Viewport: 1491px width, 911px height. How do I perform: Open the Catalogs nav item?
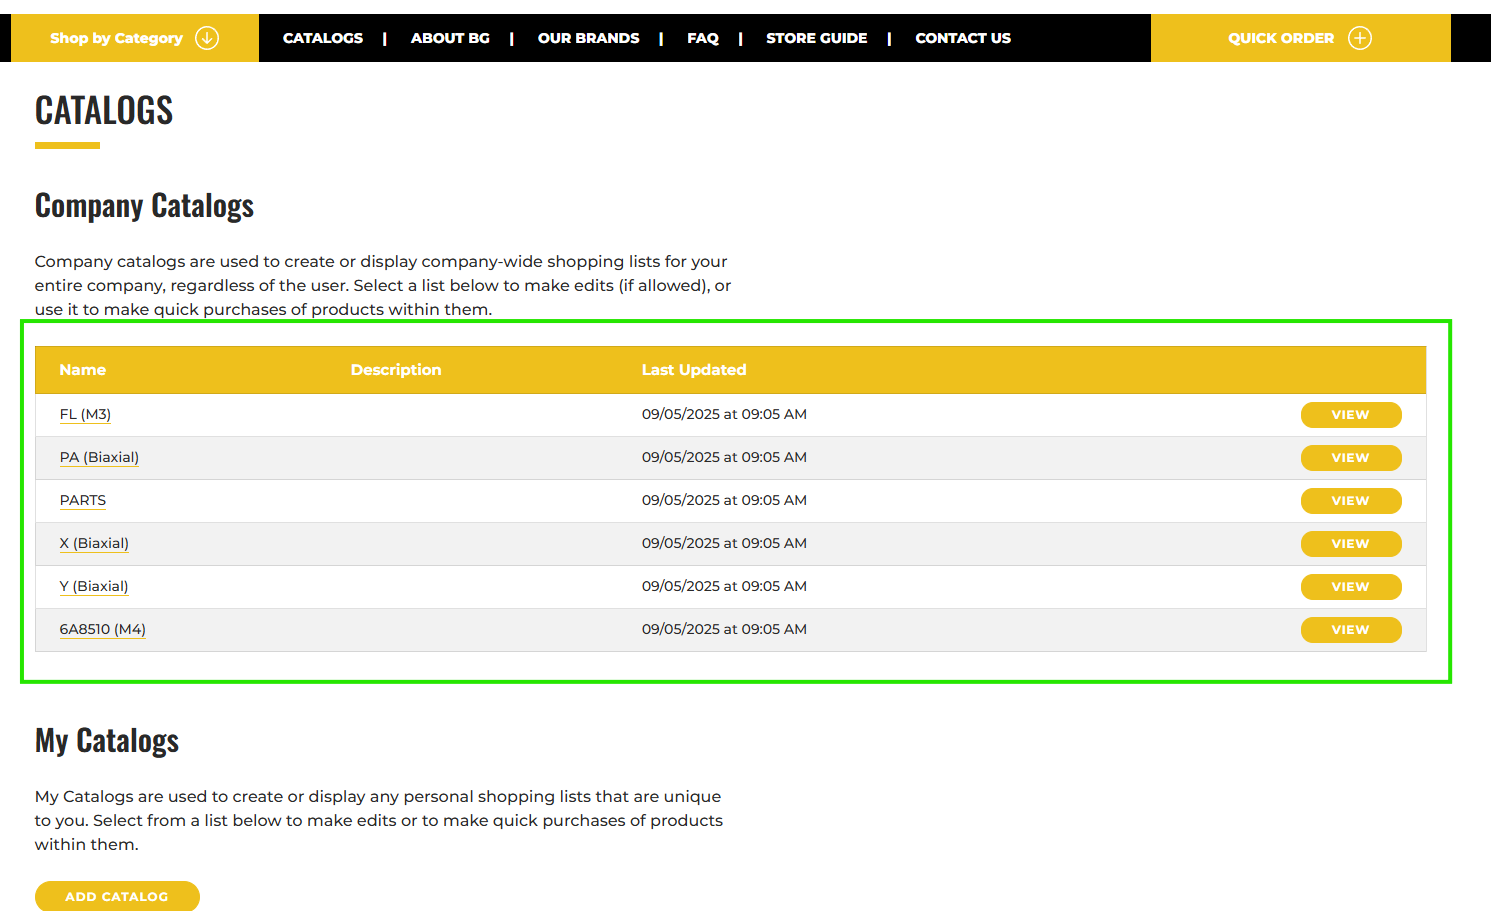(323, 38)
